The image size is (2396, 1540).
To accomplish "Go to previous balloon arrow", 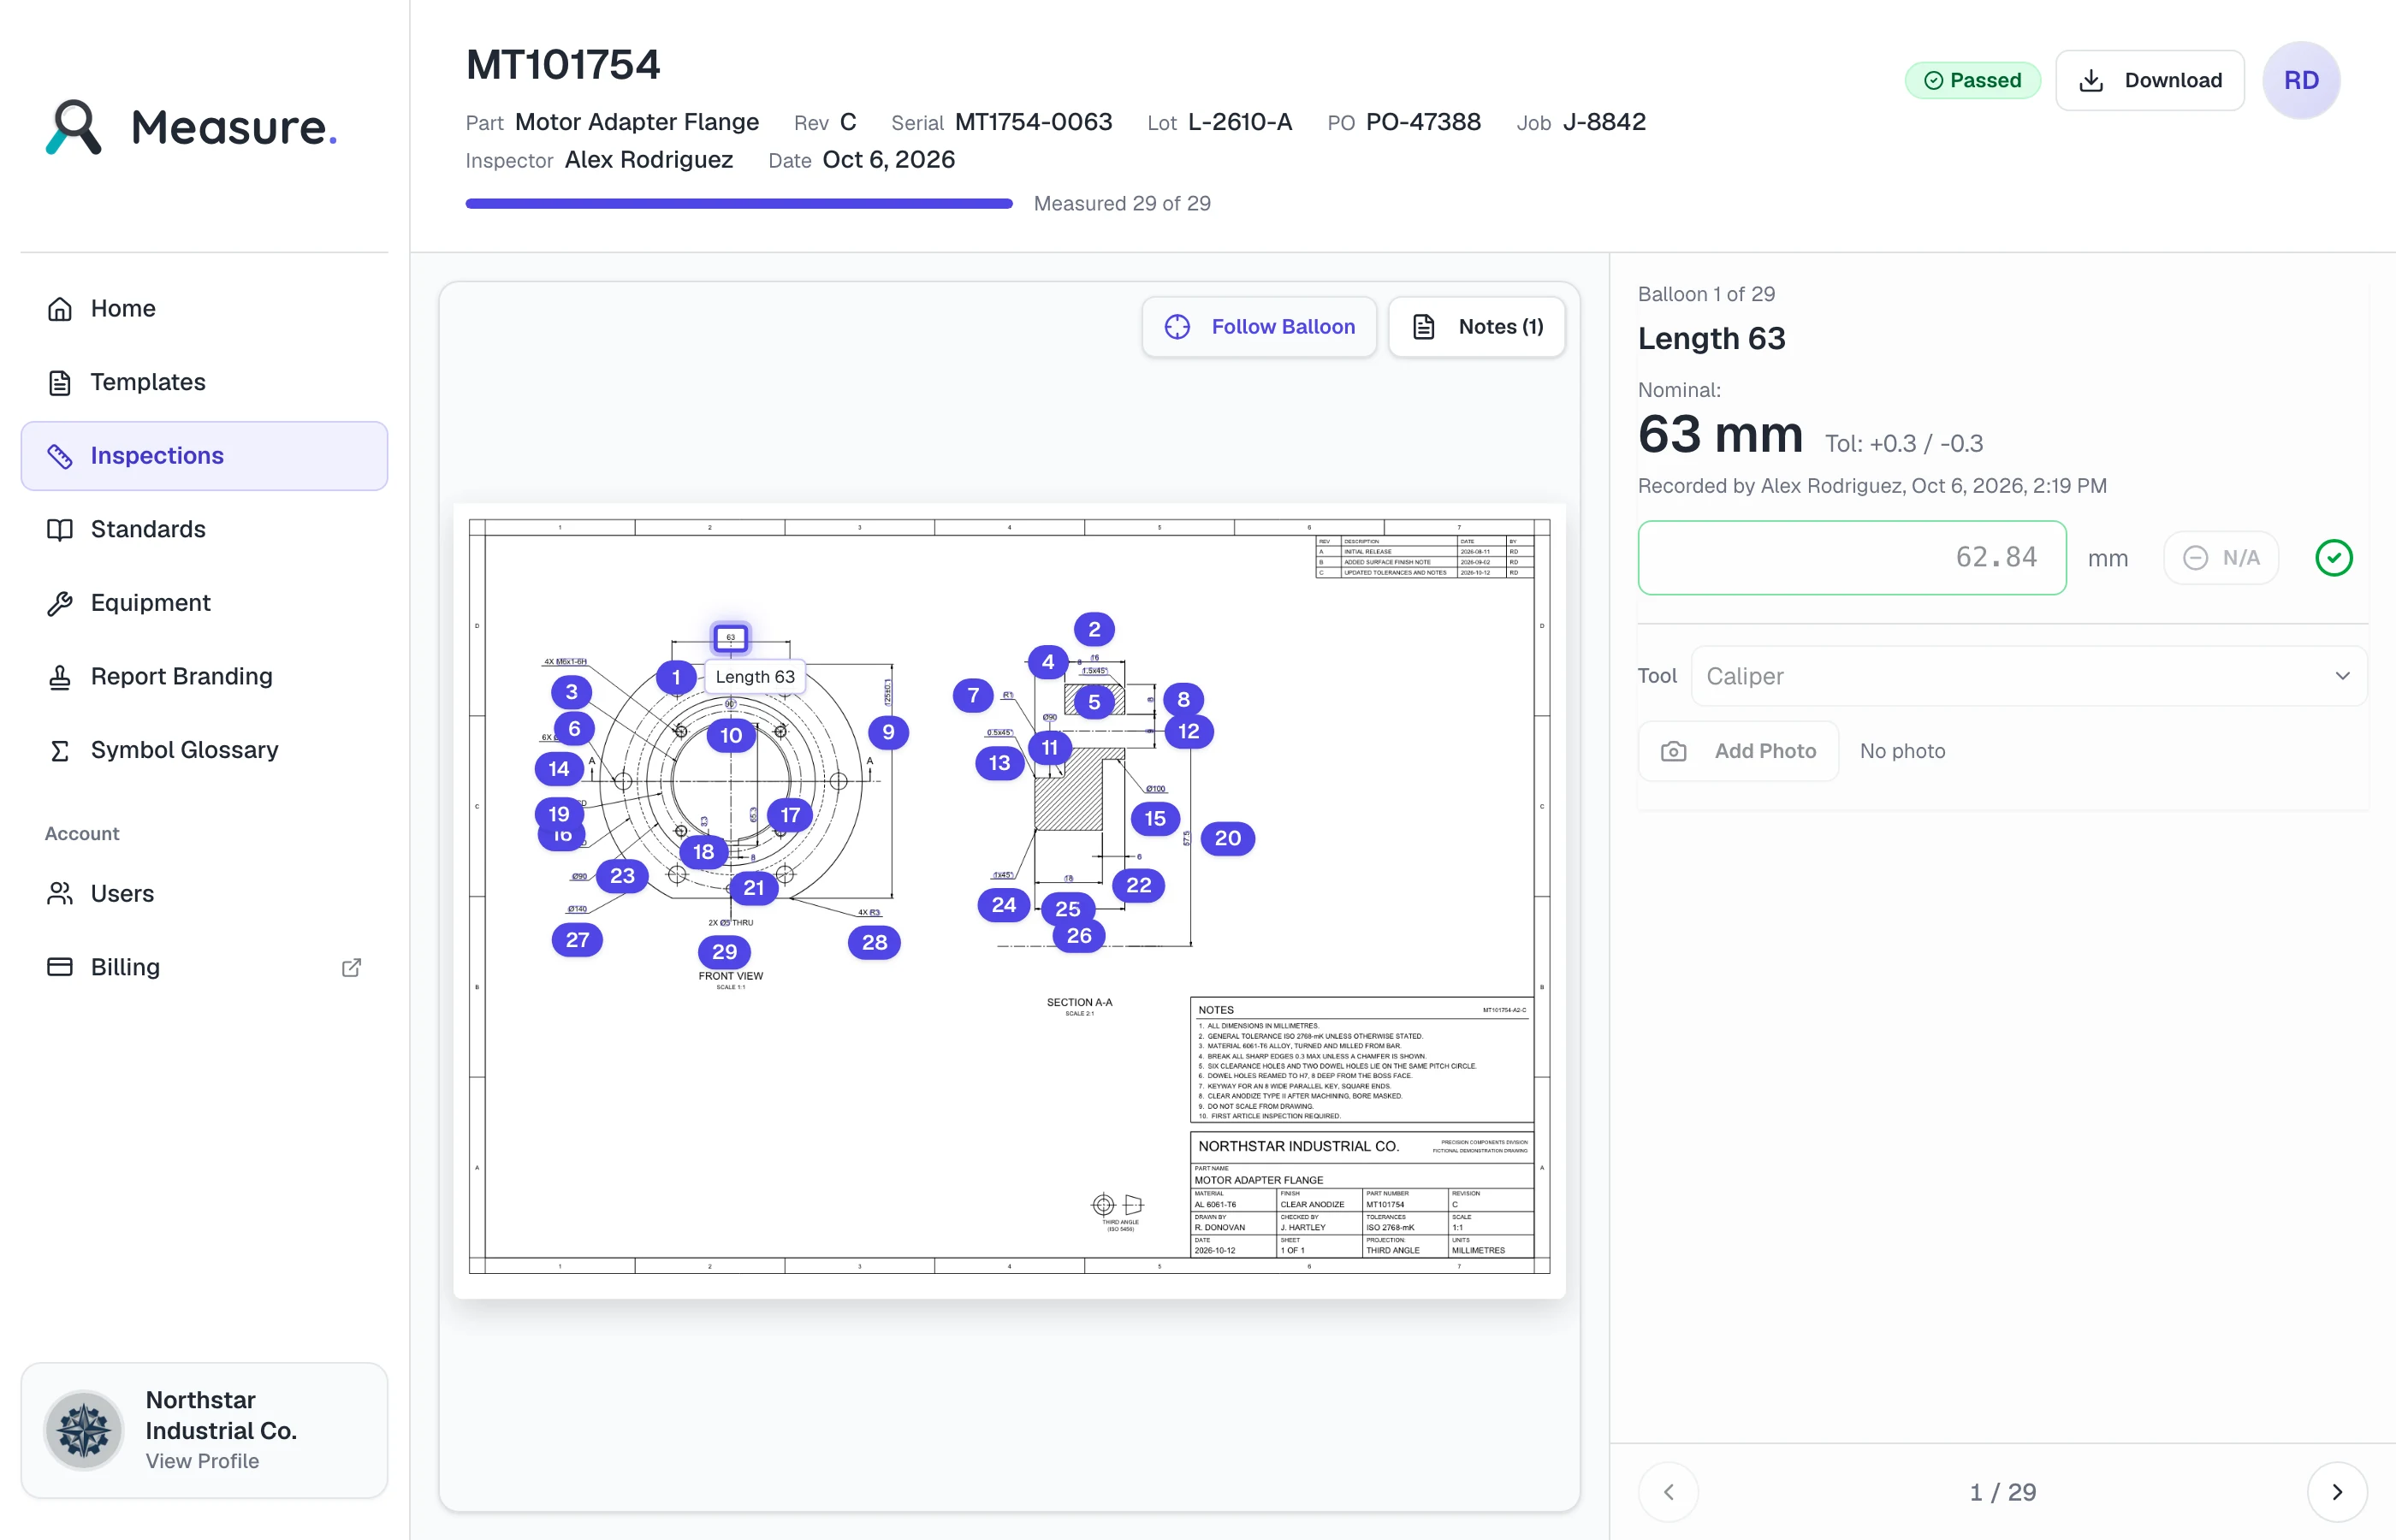I will 1668,1492.
